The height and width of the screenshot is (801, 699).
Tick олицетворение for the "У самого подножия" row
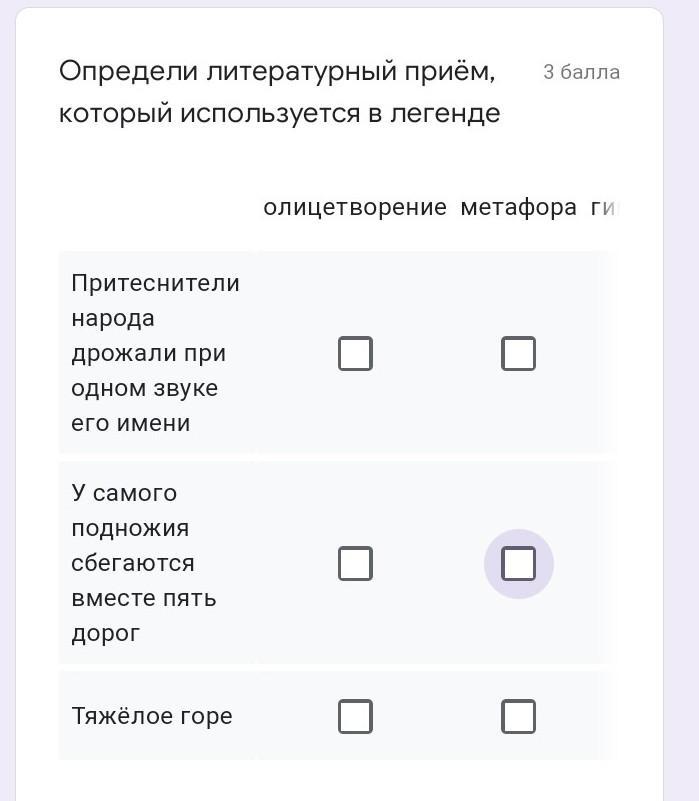click(x=355, y=564)
